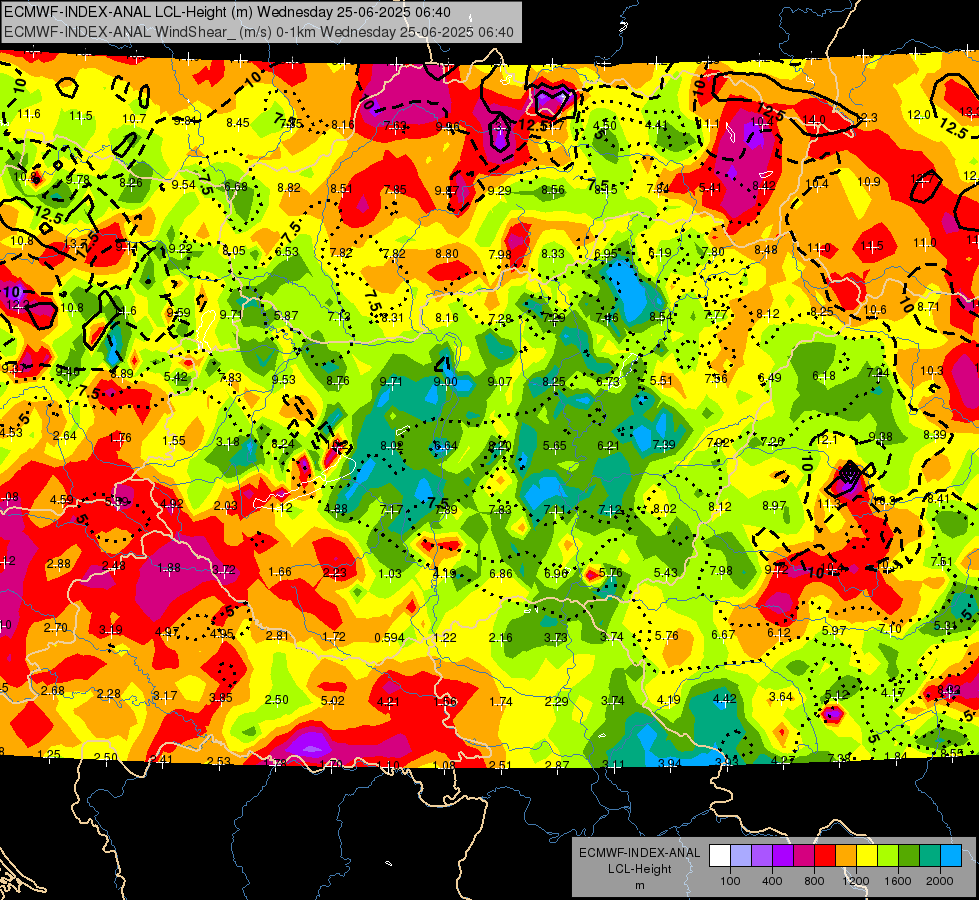Click the legend tick label 800

pyautogui.click(x=814, y=881)
